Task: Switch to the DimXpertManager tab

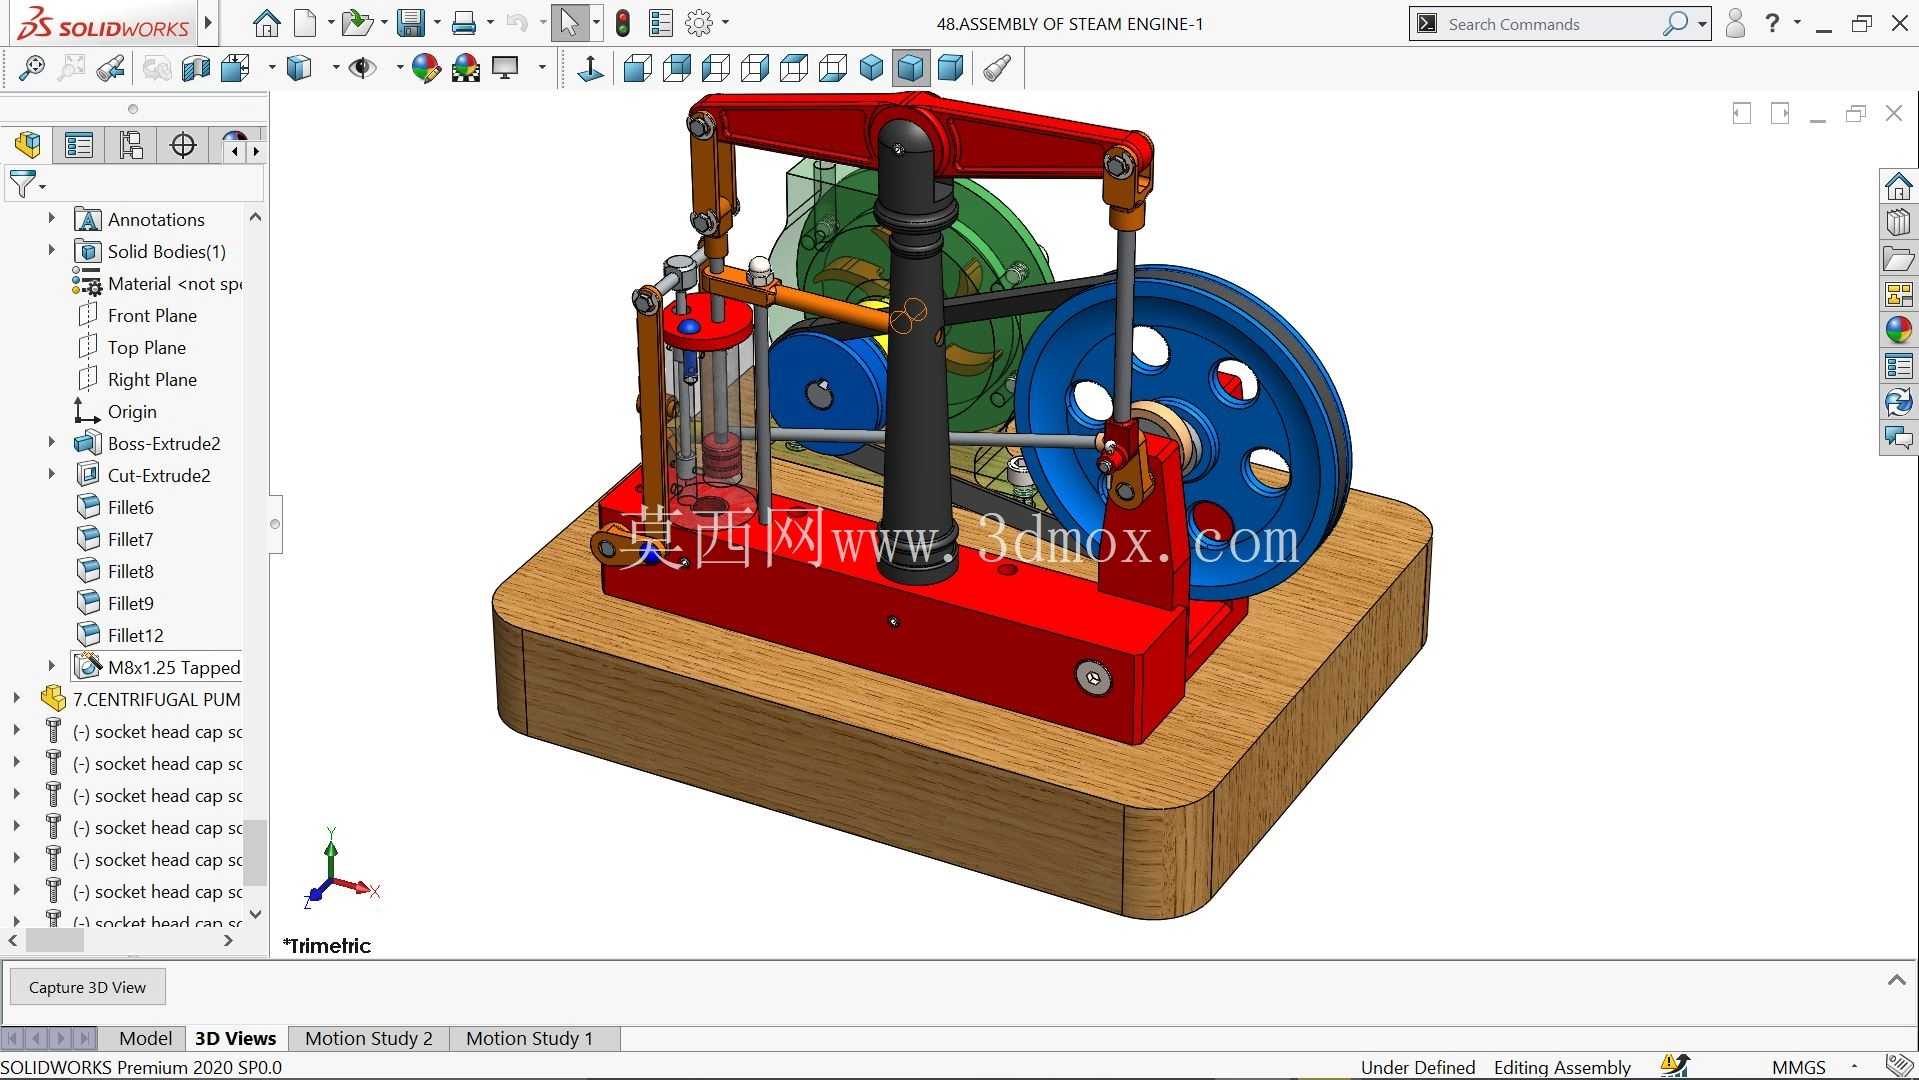Action: tap(183, 145)
